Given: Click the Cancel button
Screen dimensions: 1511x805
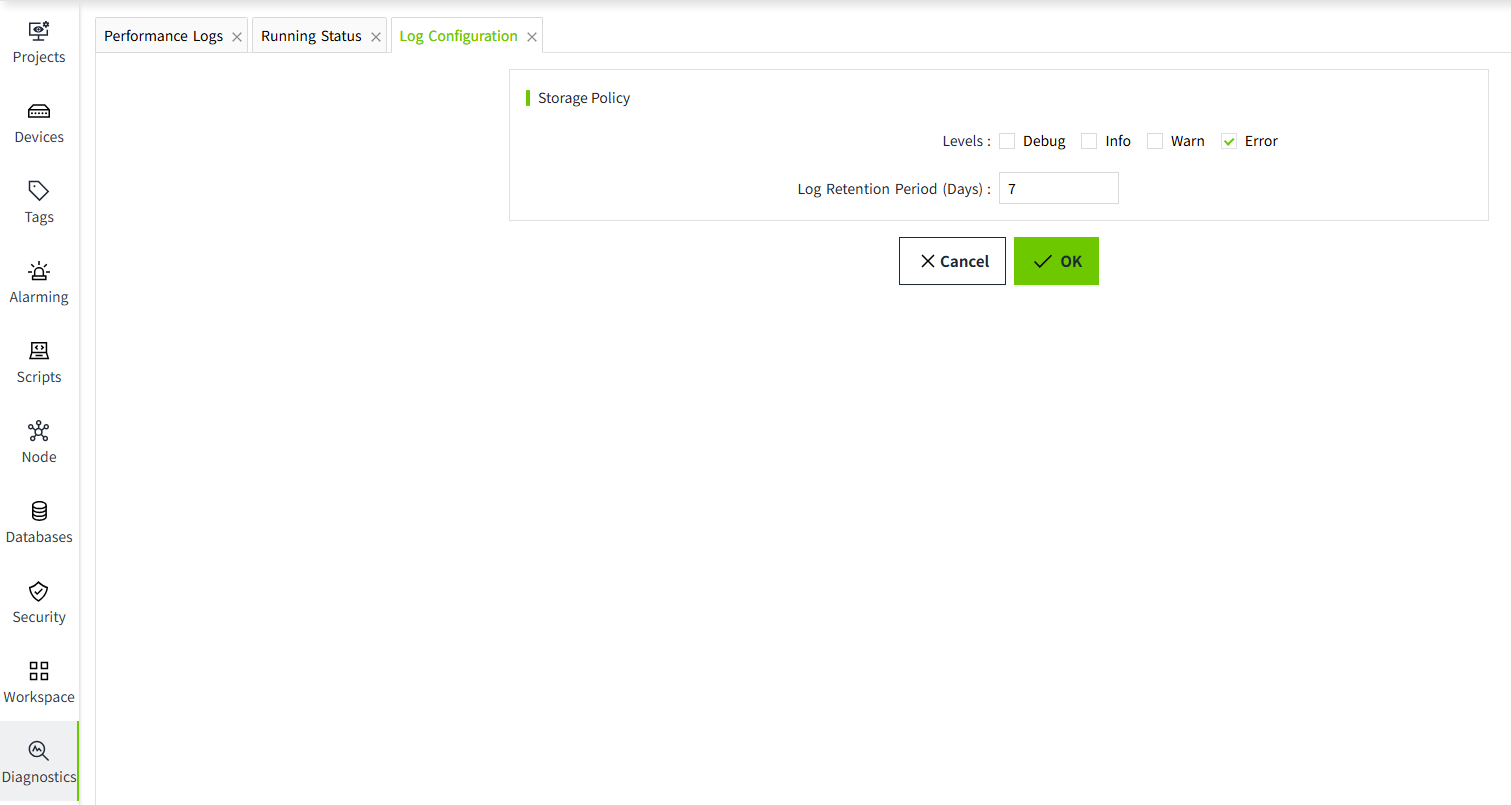Looking at the screenshot, I should (952, 261).
